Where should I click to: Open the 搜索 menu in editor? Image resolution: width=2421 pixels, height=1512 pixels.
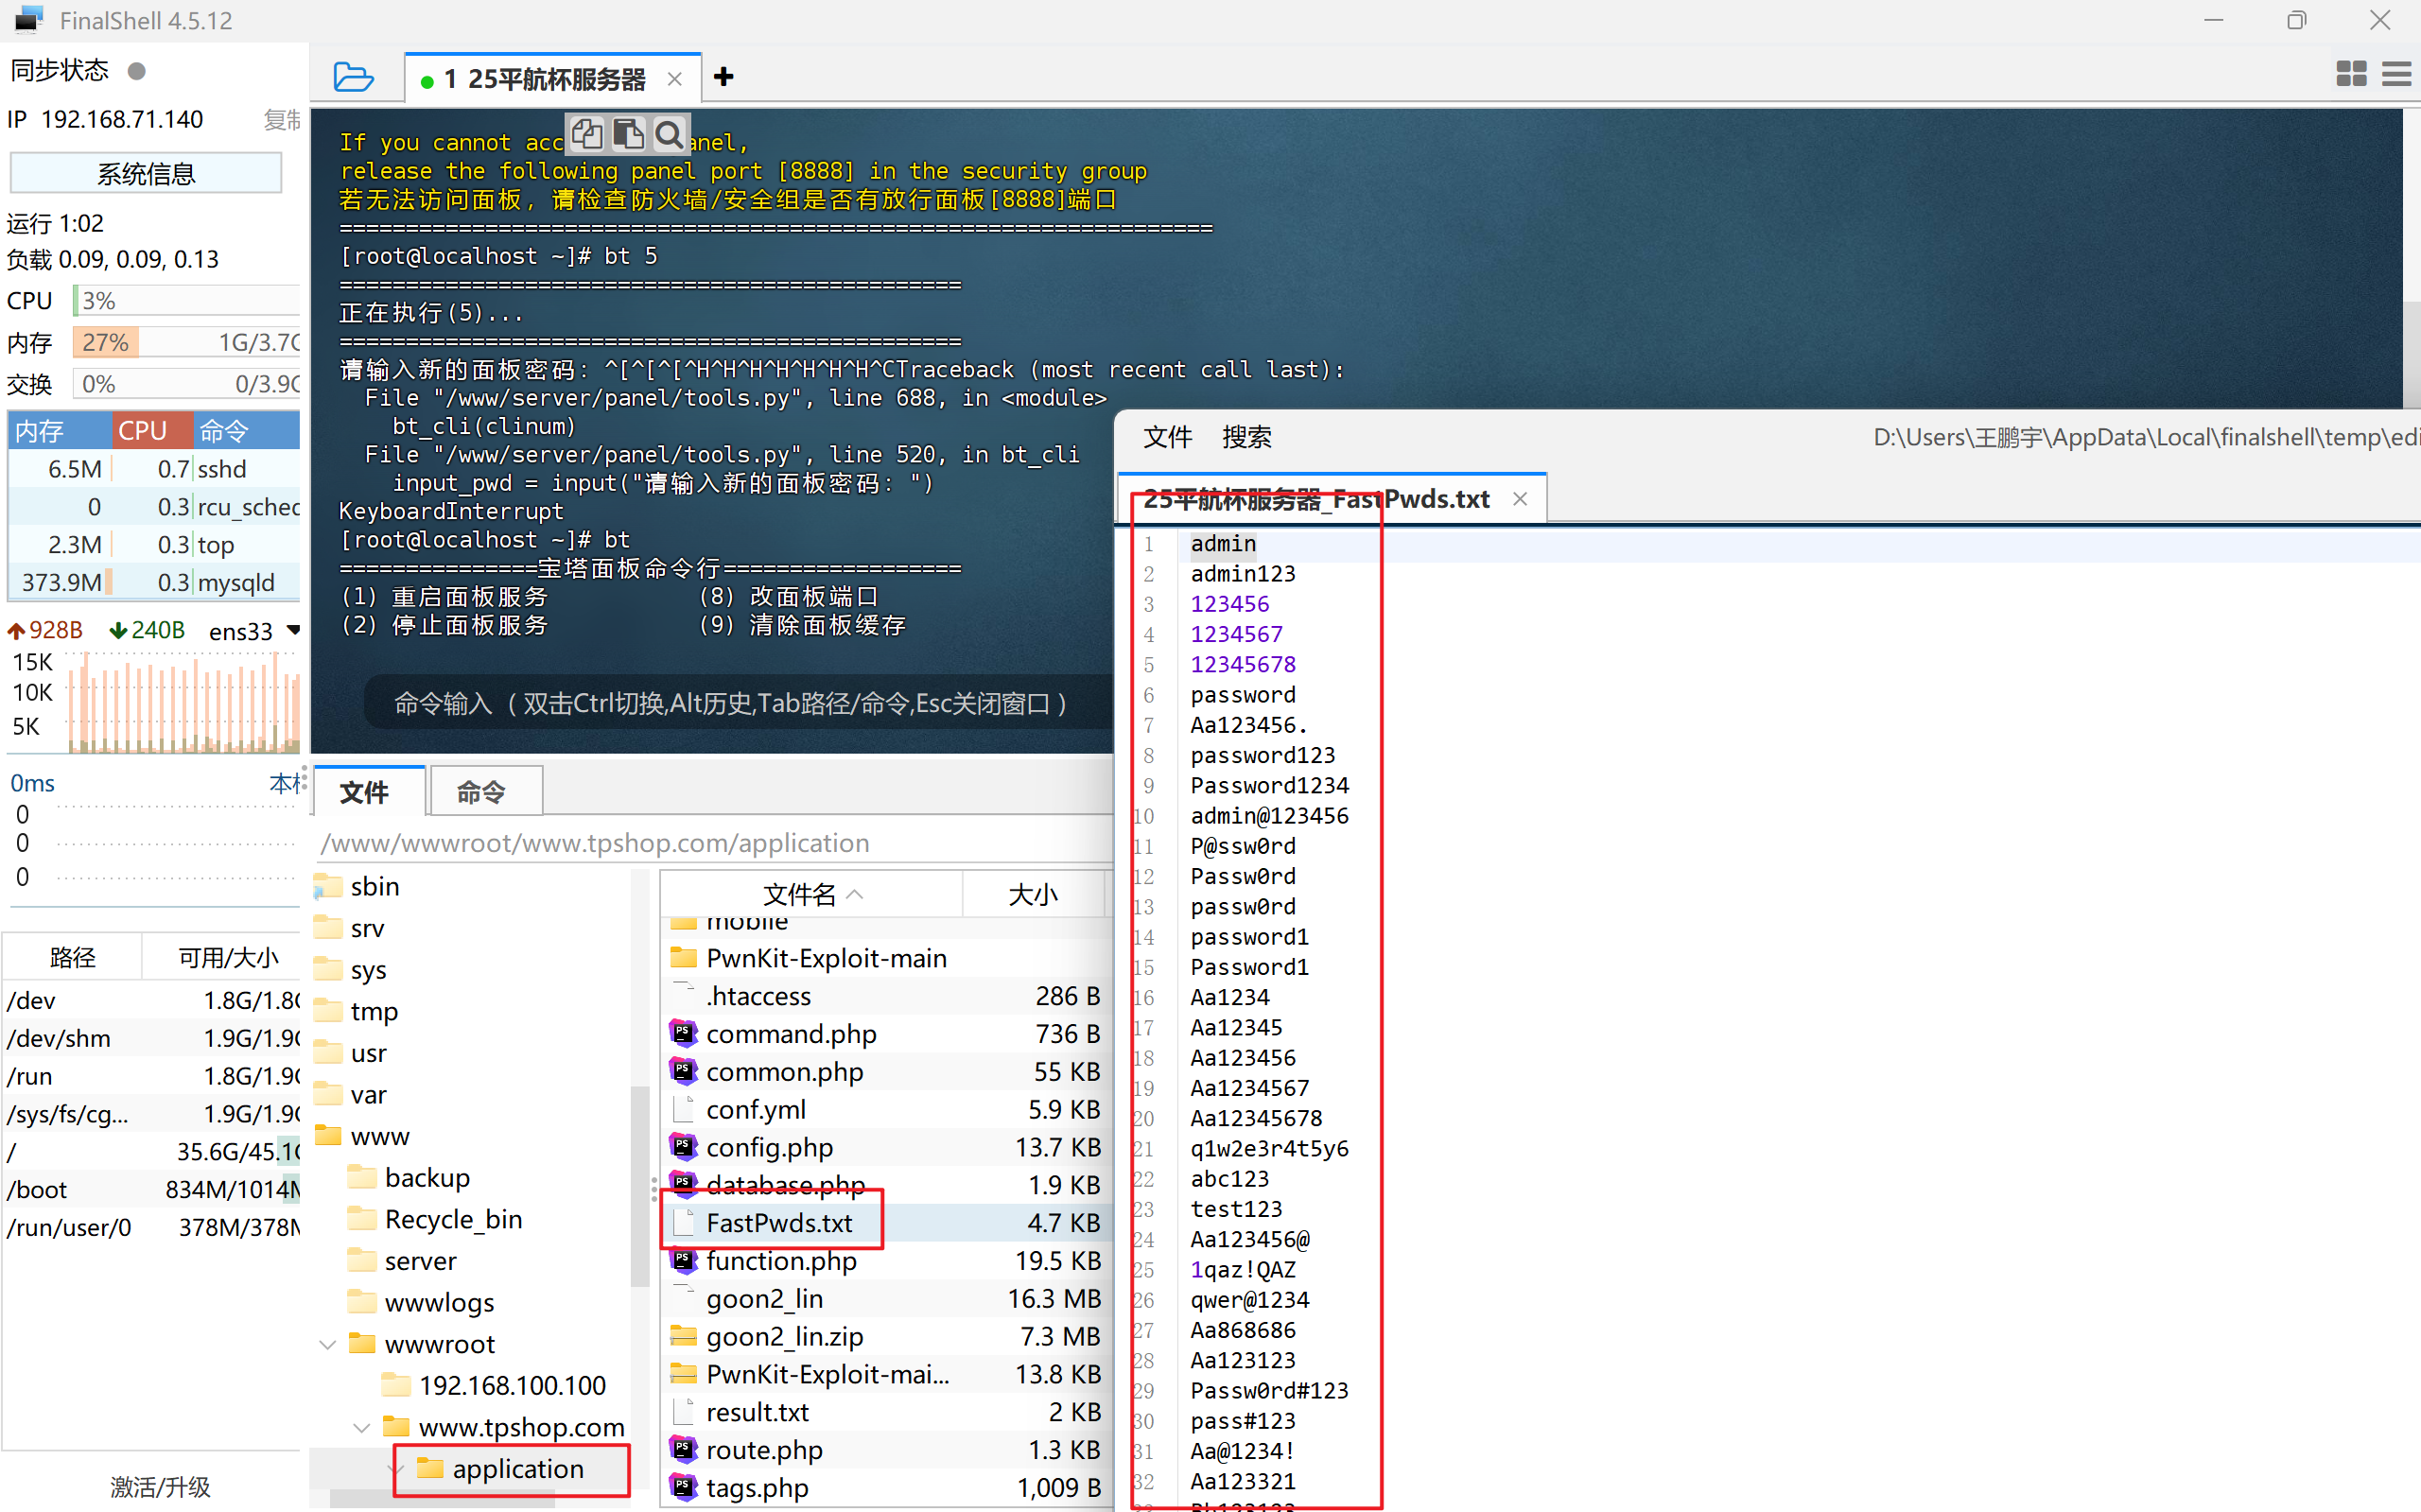tap(1246, 437)
